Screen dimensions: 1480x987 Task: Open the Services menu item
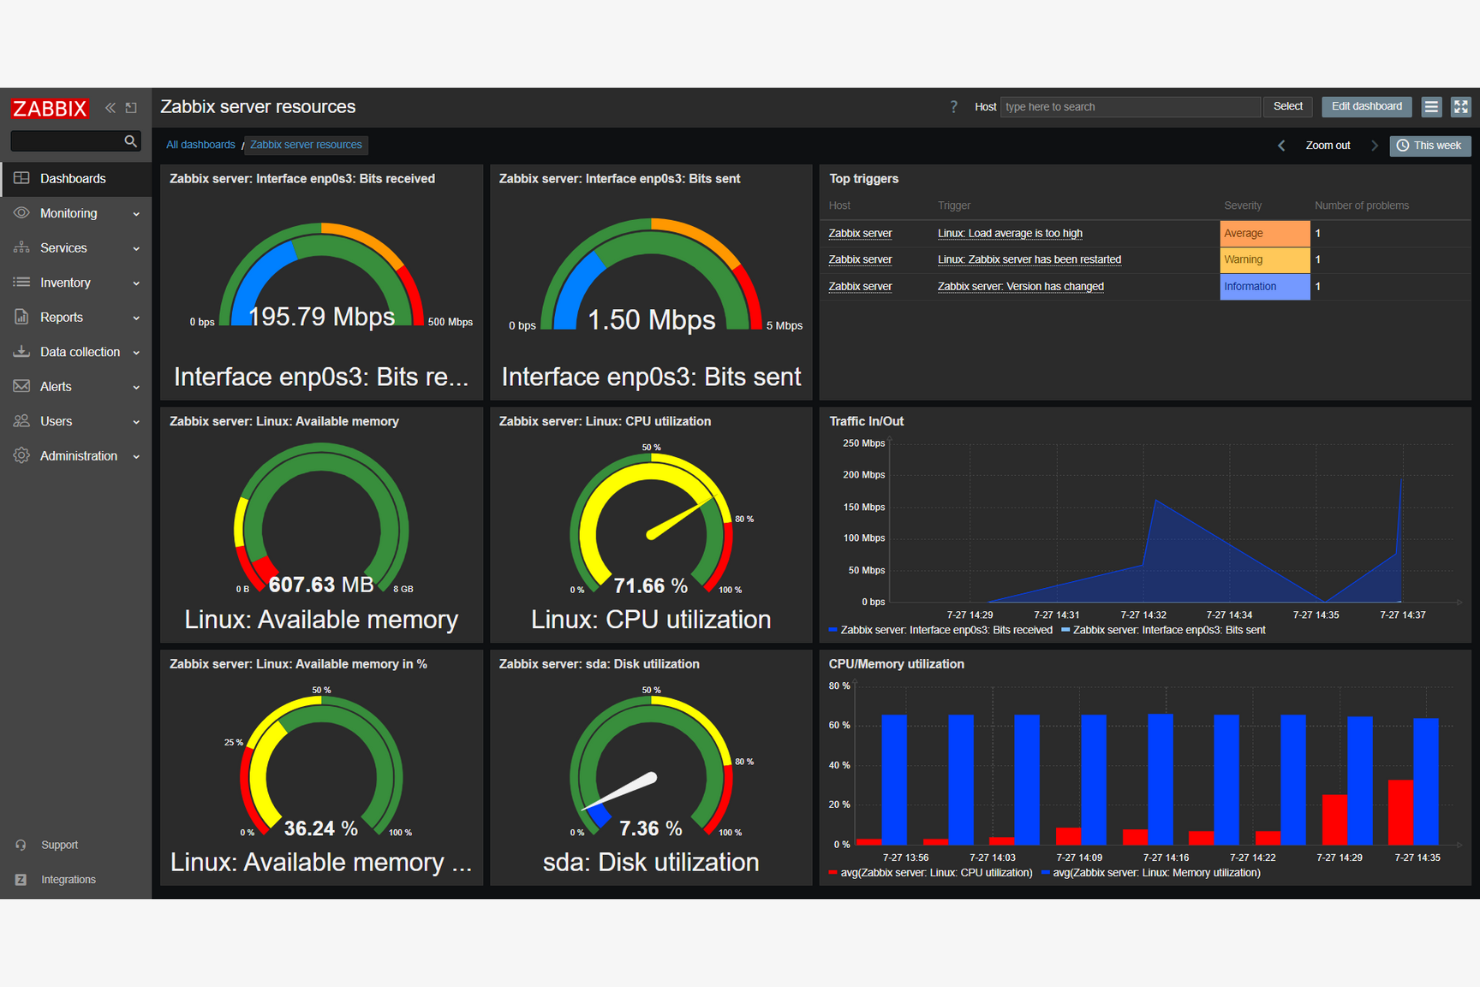point(76,248)
